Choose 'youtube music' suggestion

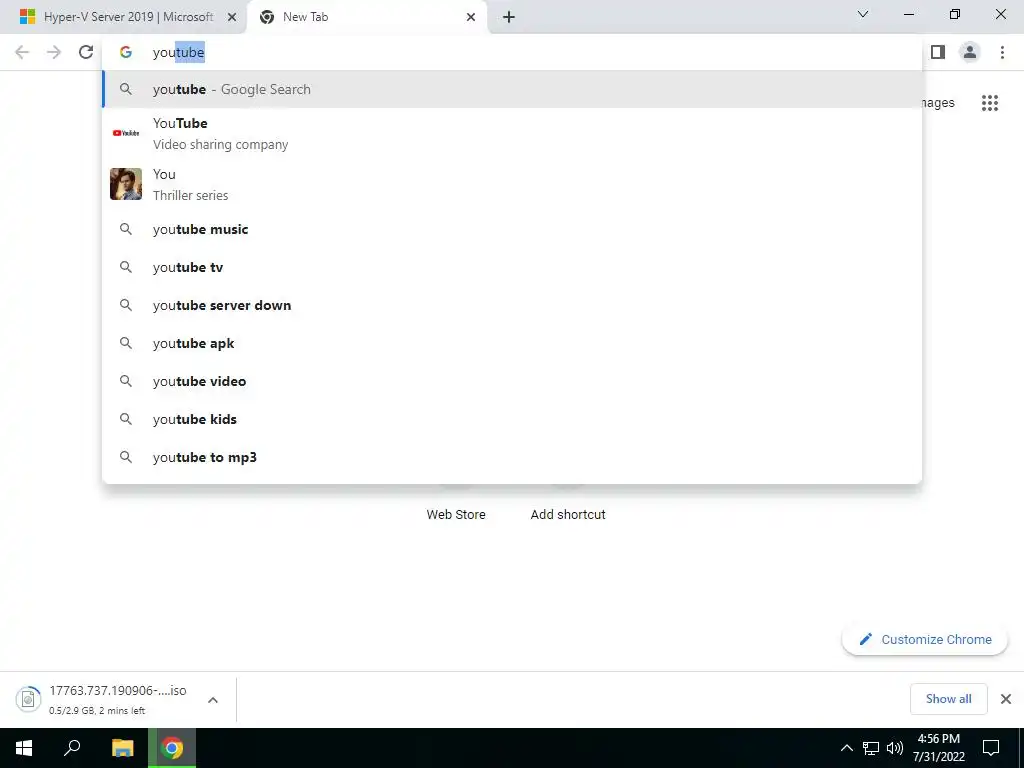[513, 229]
